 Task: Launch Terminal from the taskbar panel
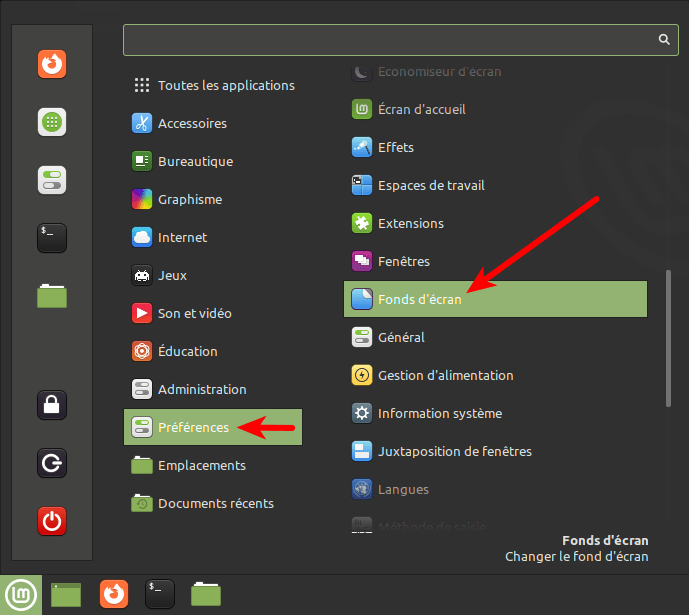pyautogui.click(x=160, y=595)
